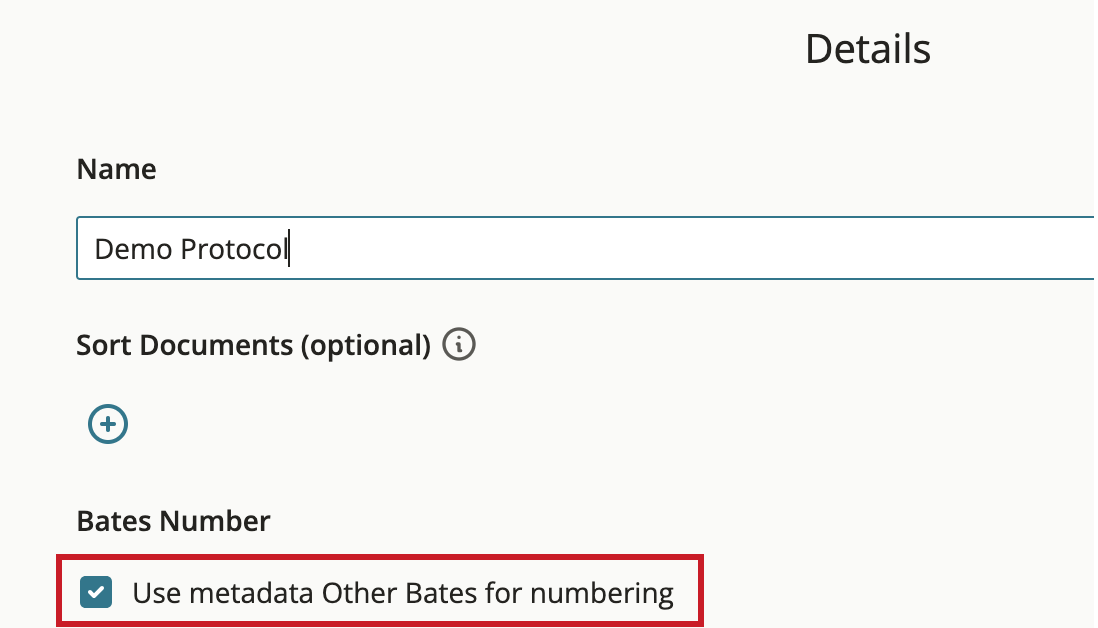
Task: Click the word '(optional)' beside Sort Documents
Action: (366, 346)
